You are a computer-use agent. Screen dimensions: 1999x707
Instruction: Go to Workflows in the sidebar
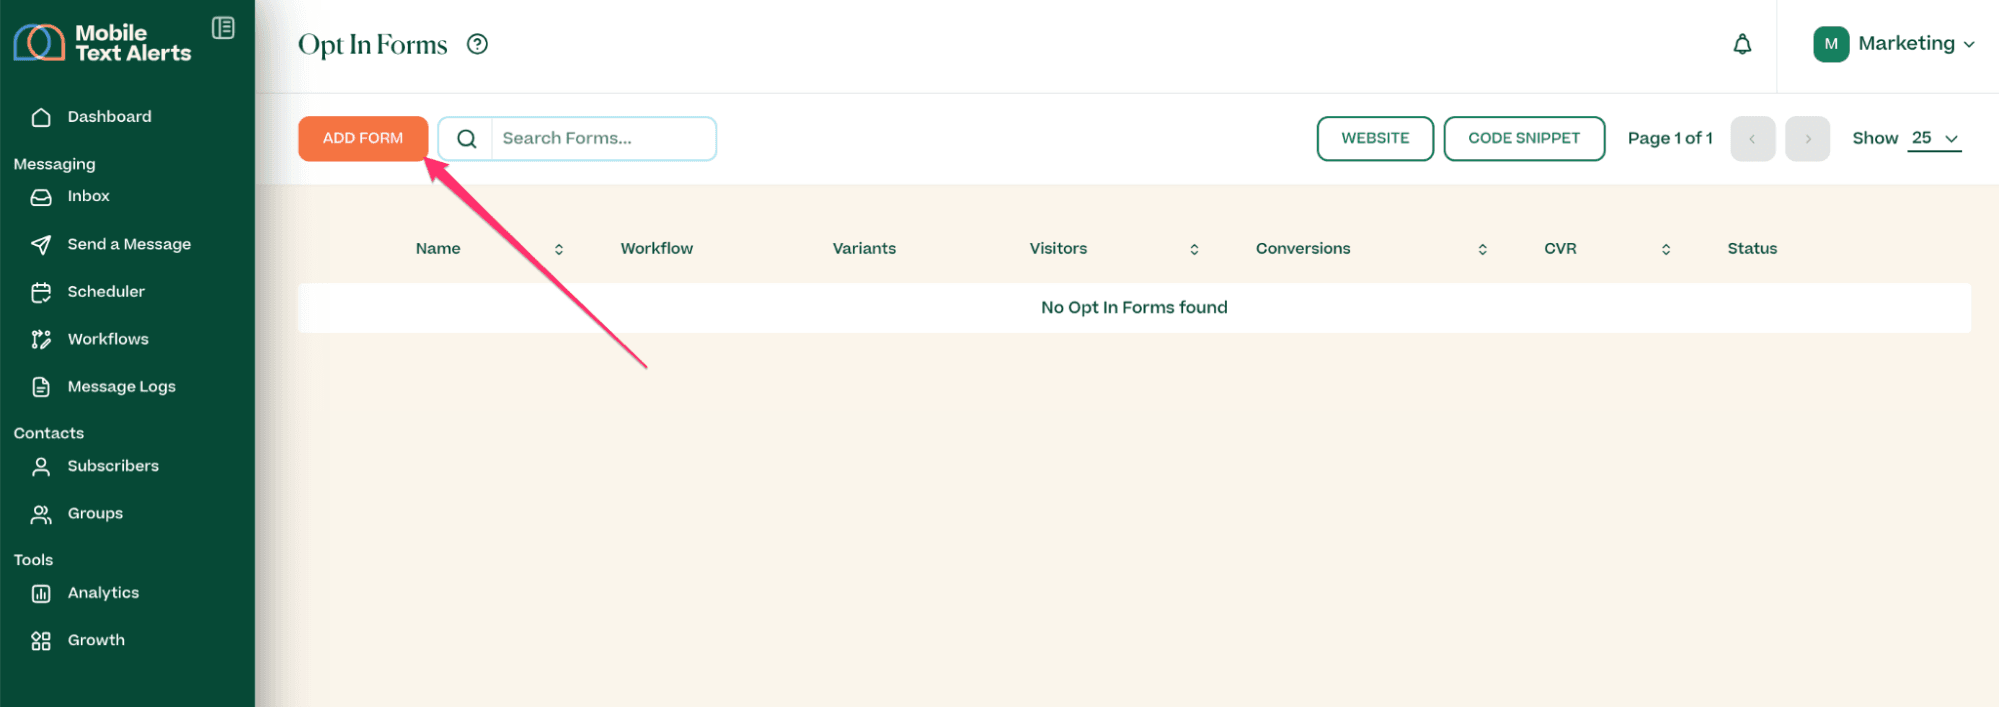[x=108, y=340]
